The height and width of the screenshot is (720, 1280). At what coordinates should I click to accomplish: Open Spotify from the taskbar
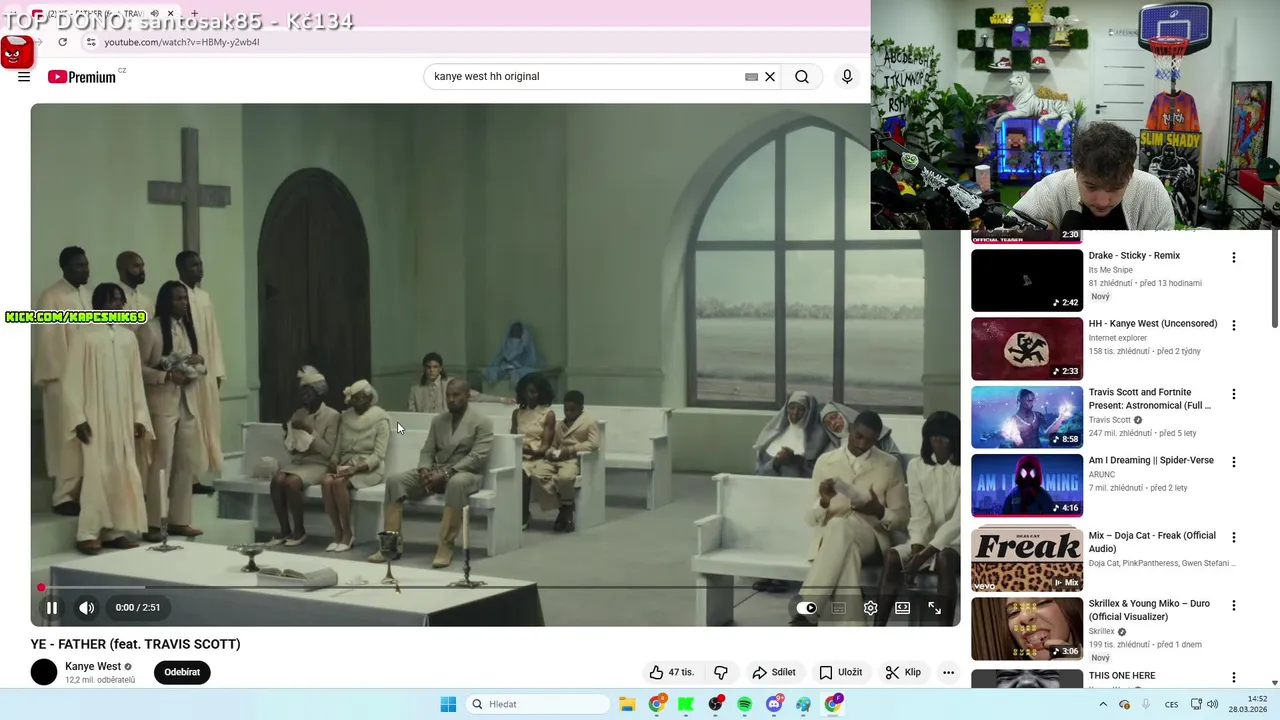745,704
